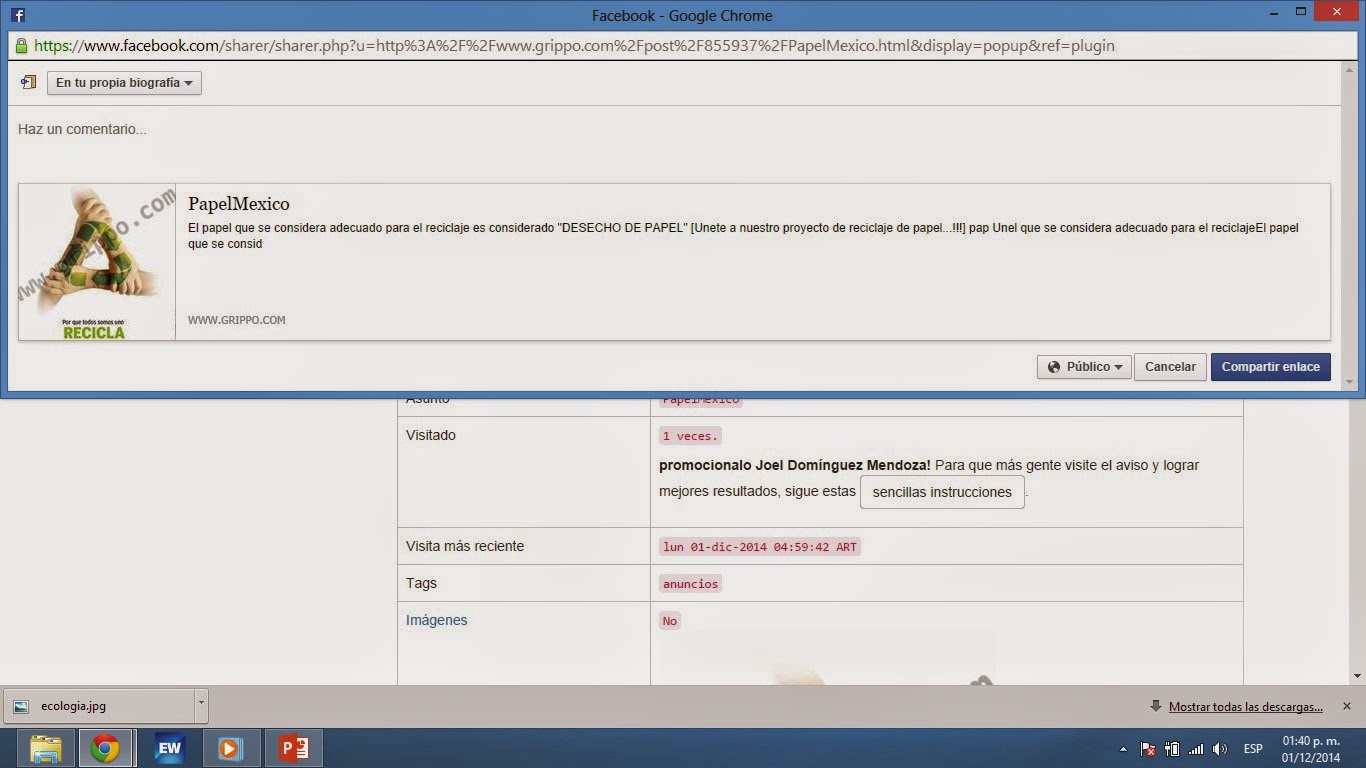Click the 'Tags' row label
The height and width of the screenshot is (768, 1366).
[x=421, y=583]
